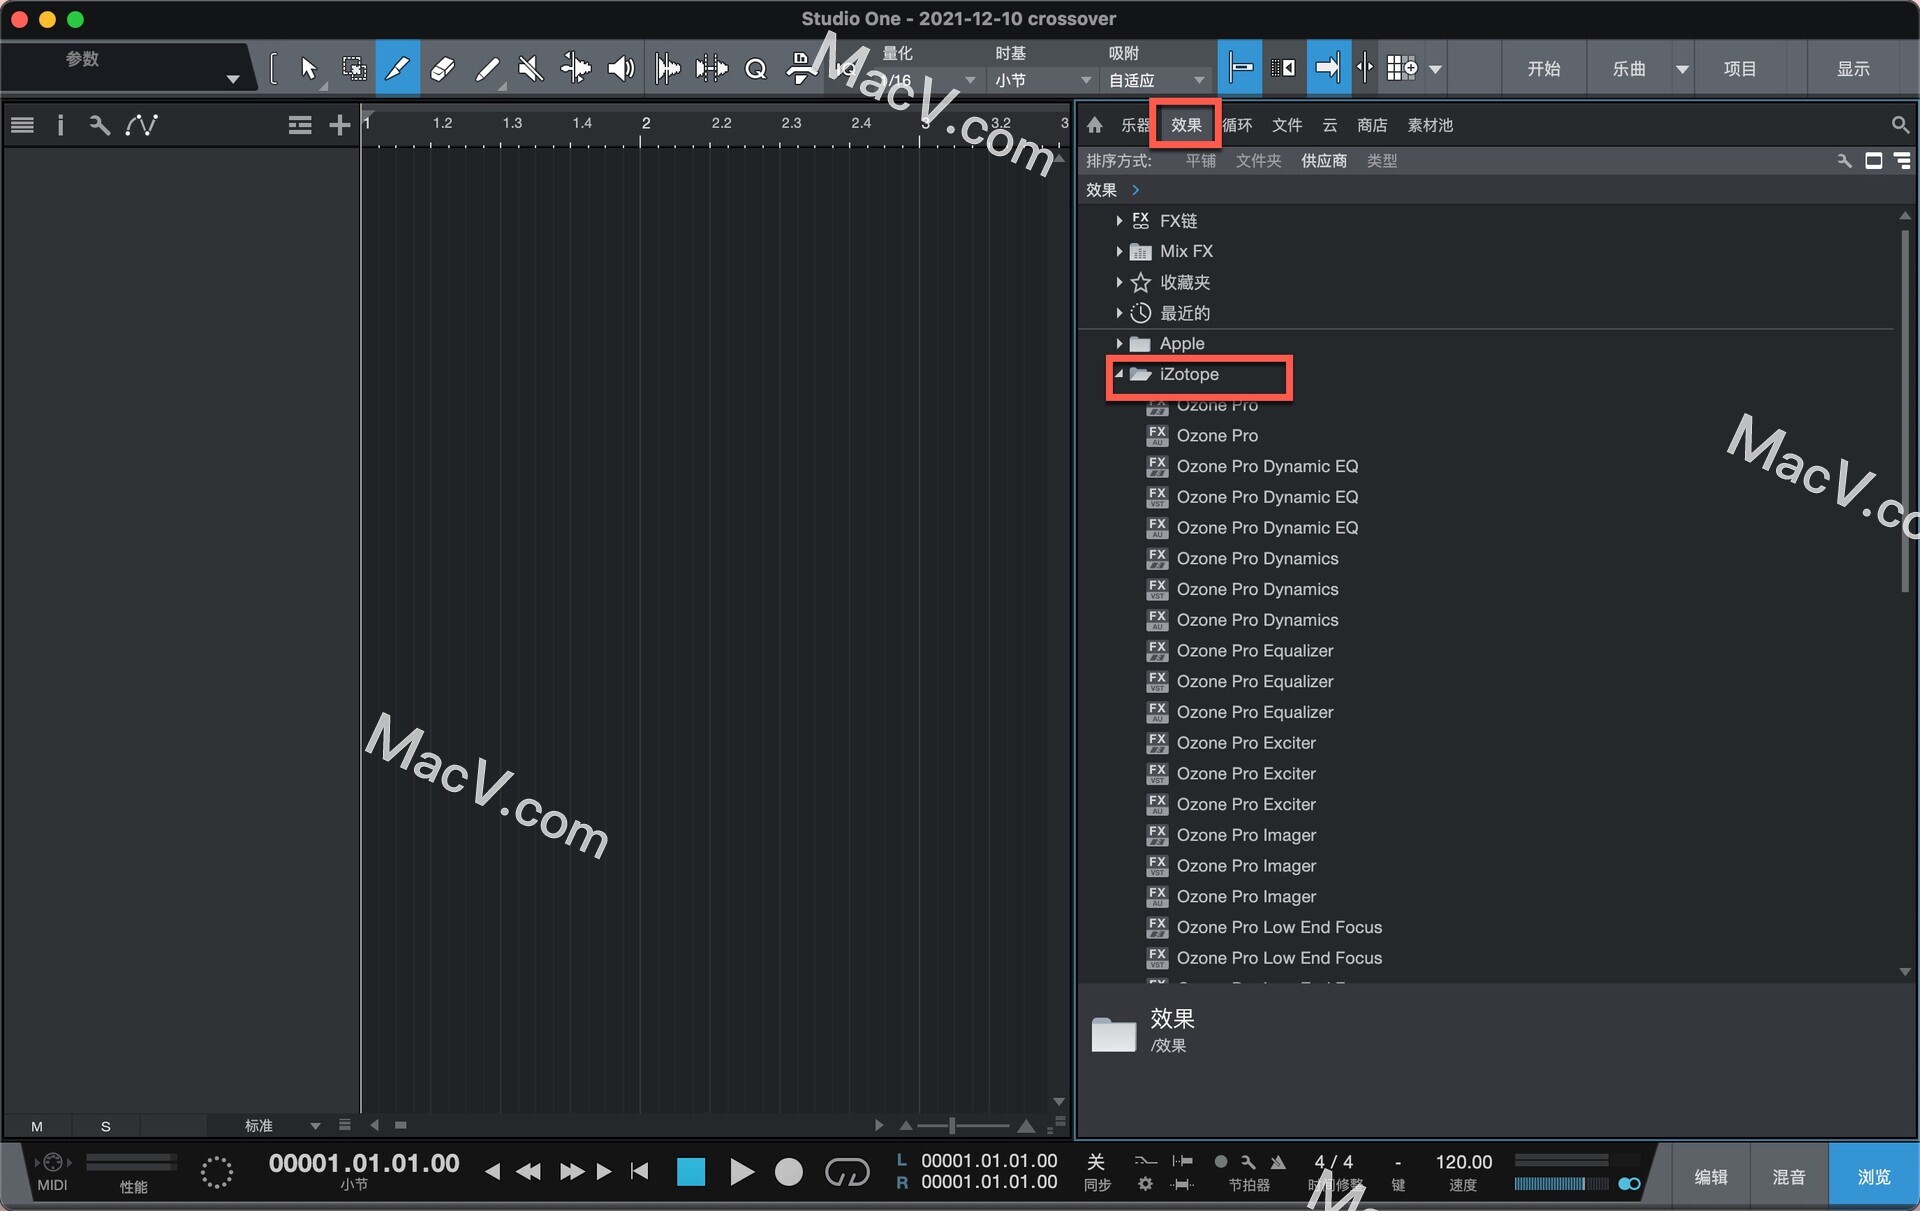Image resolution: width=1920 pixels, height=1211 pixels.
Task: Open the Audio Bend transient icon
Action: click(667, 68)
